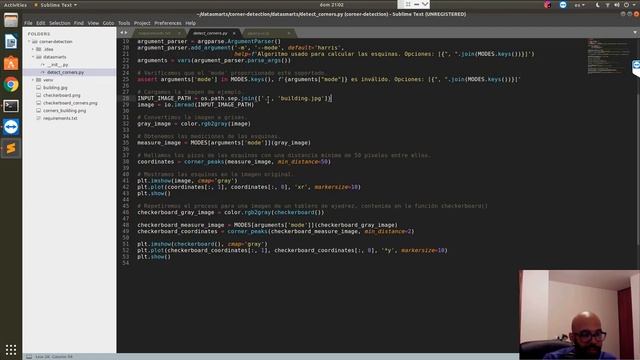Click the Line/Column indicator in status bar
The width and height of the screenshot is (640, 360).
pos(54,357)
